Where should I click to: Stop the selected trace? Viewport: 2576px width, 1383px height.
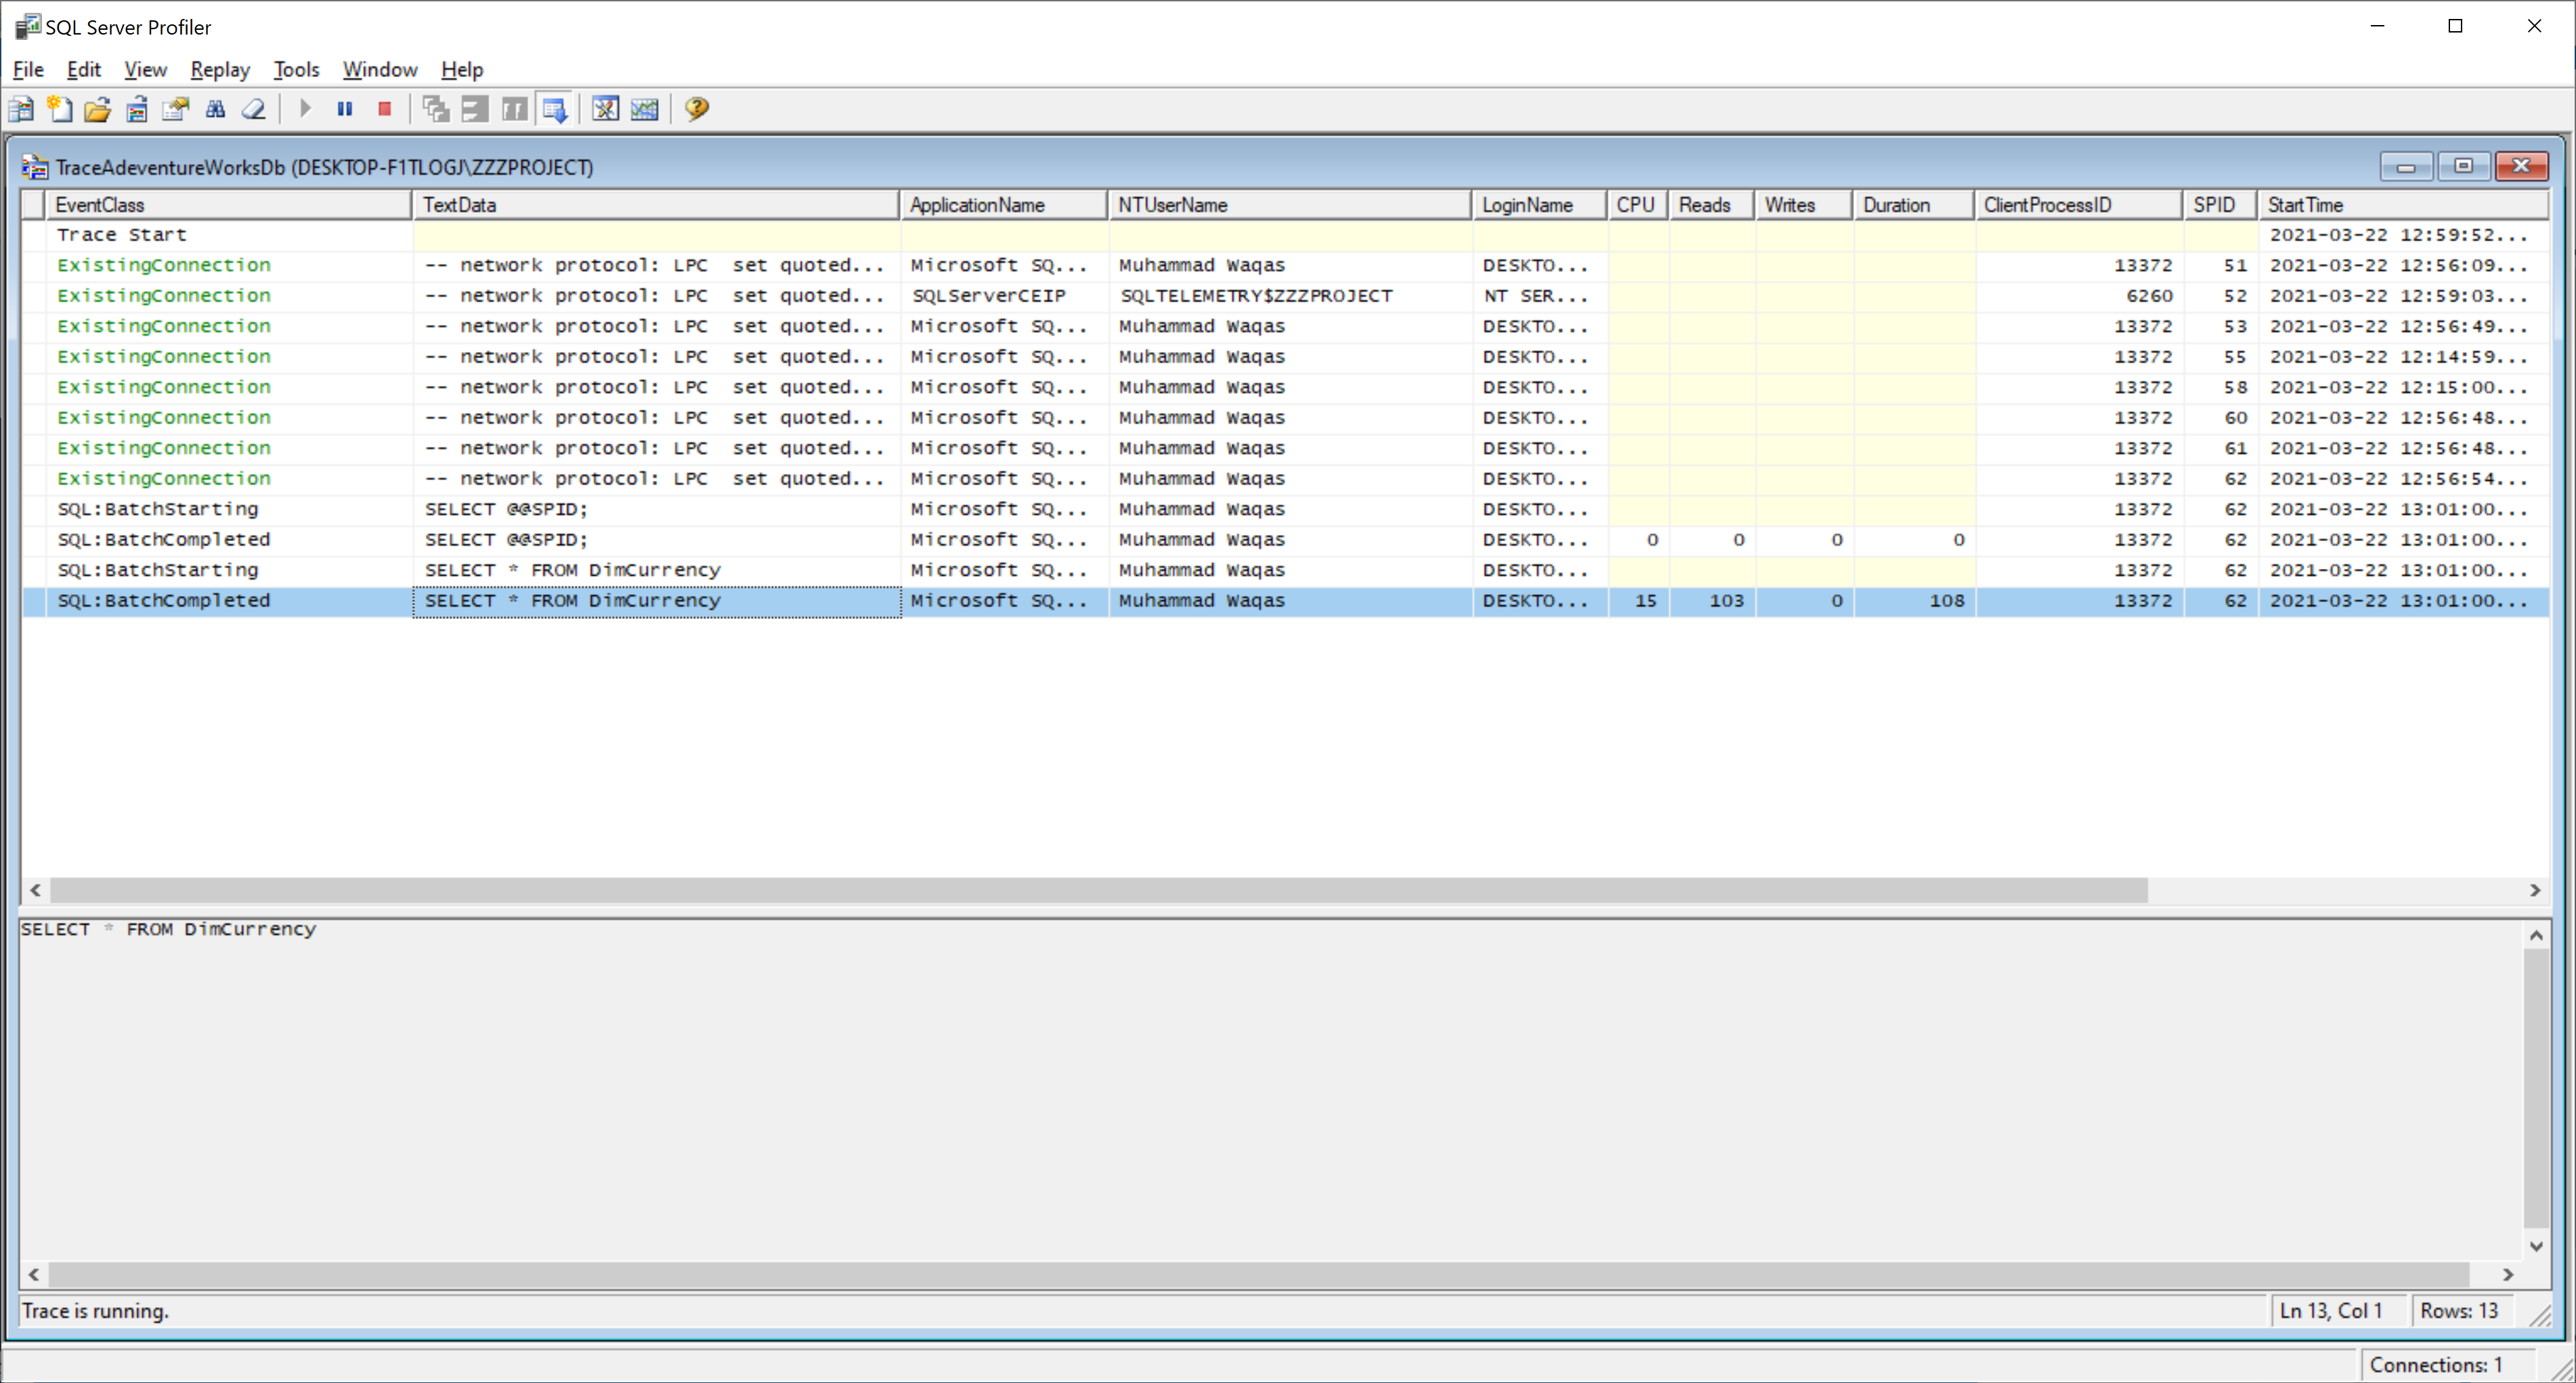[384, 109]
